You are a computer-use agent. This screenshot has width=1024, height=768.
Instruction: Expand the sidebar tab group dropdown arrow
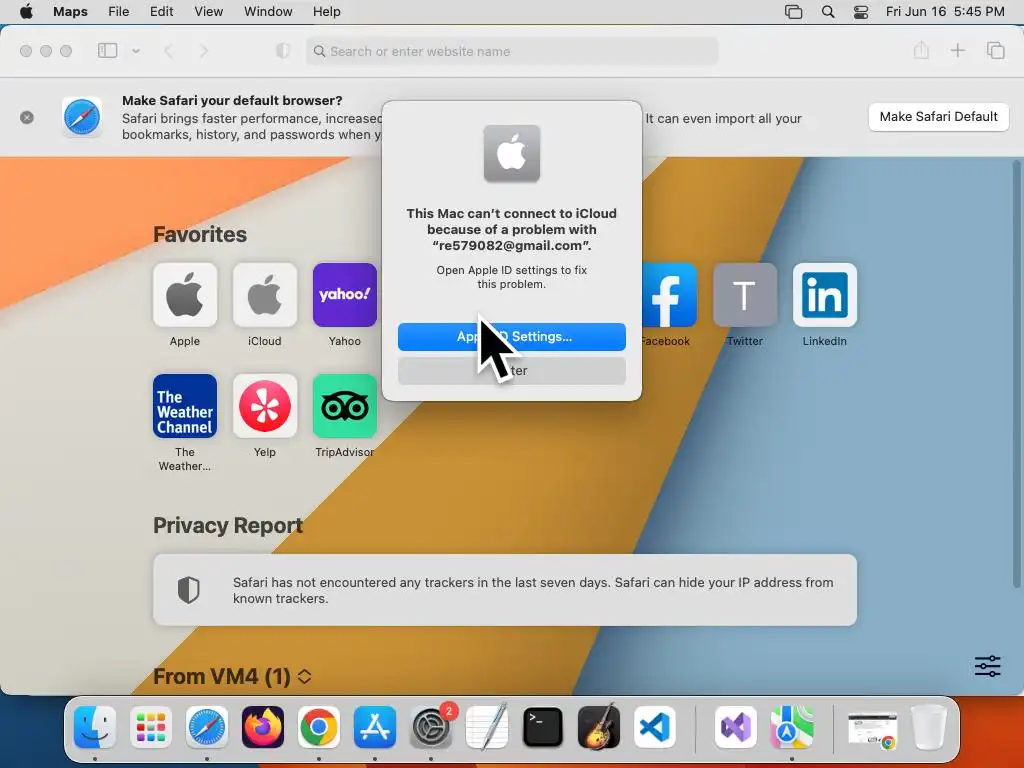pos(136,50)
